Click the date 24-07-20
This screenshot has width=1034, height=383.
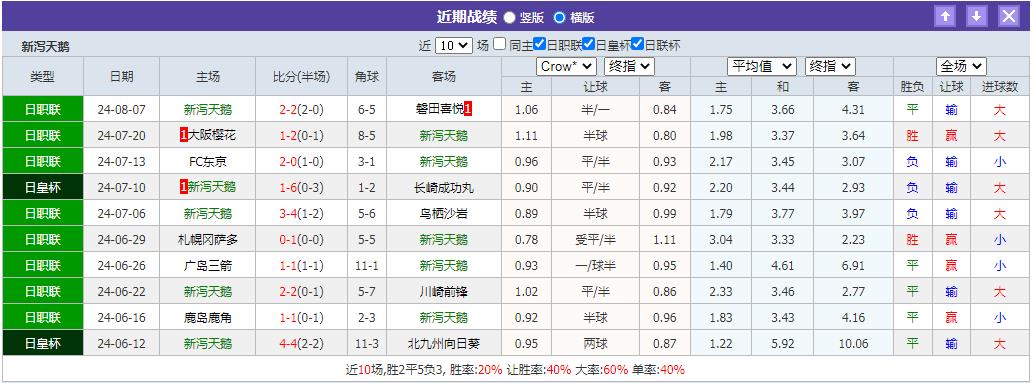[x=121, y=135]
